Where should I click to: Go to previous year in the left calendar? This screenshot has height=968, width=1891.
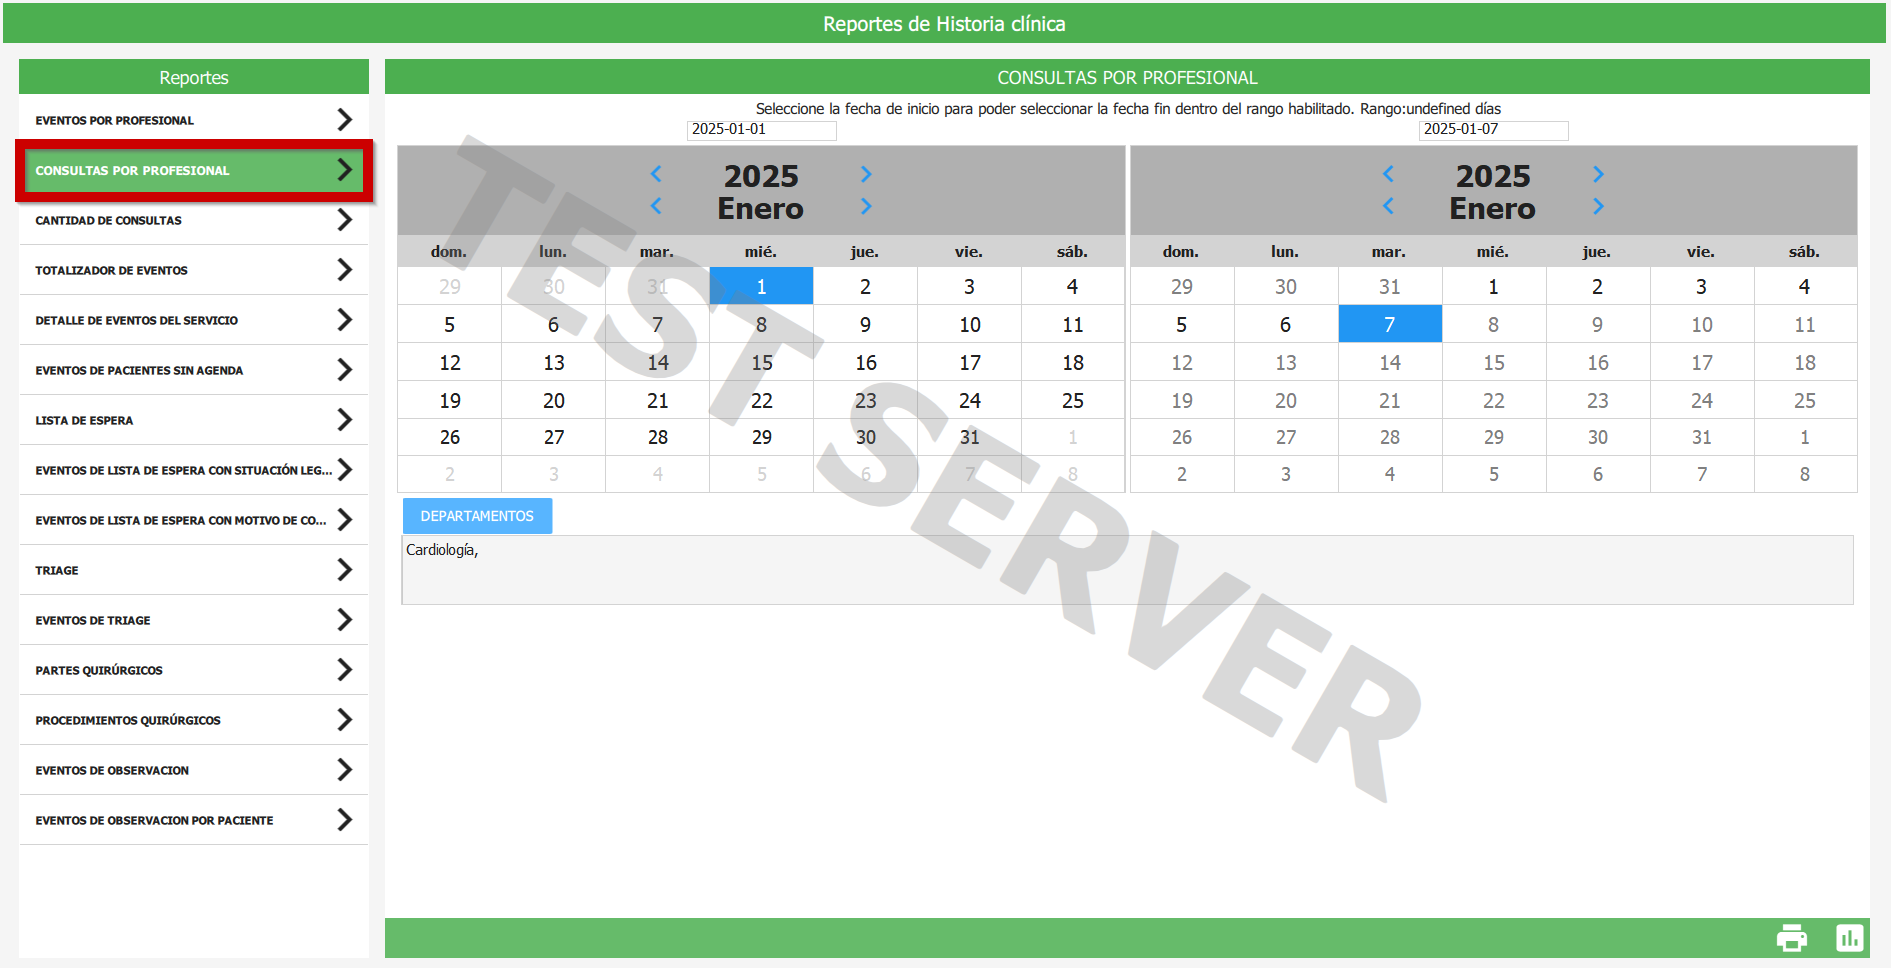click(656, 174)
